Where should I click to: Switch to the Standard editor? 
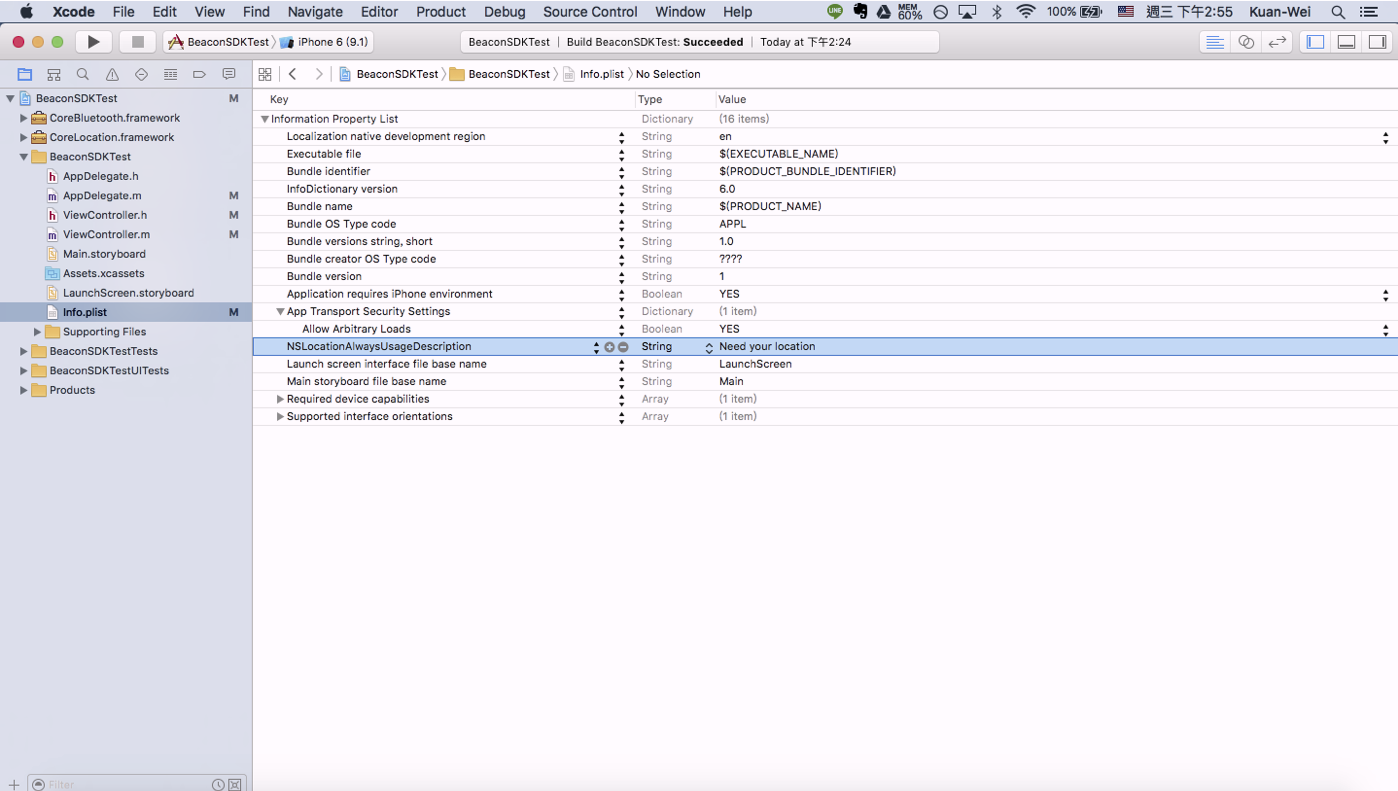(x=1215, y=42)
